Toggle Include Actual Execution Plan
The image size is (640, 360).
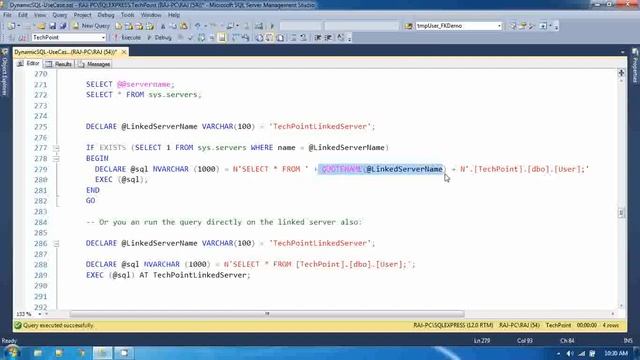(x=236, y=38)
